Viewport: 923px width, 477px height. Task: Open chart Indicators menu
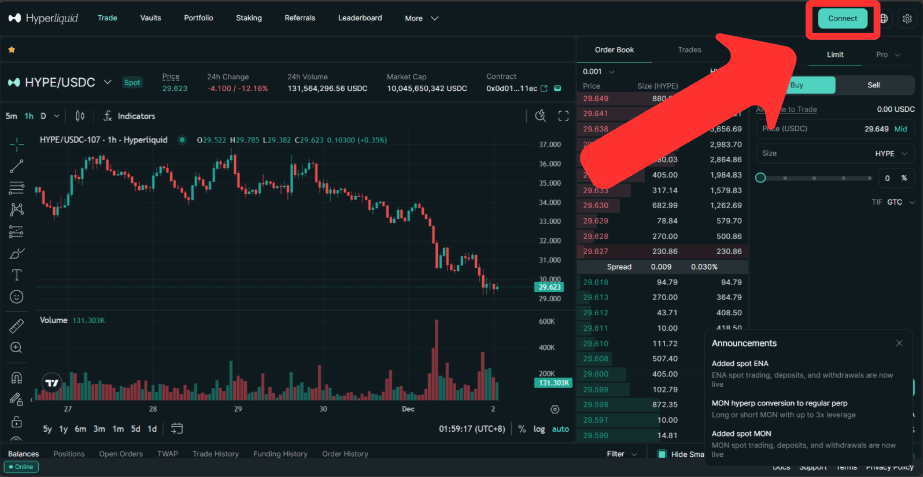(129, 116)
